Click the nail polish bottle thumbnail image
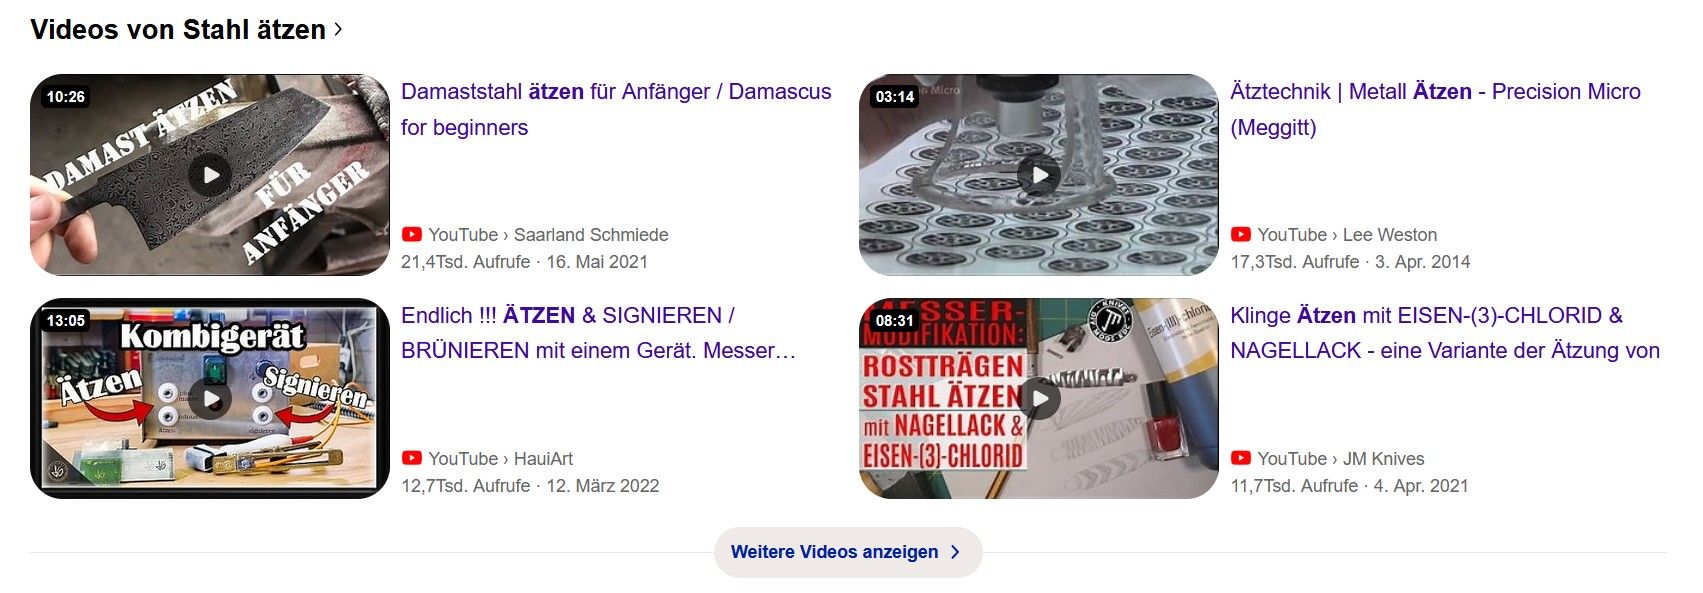The image size is (1703, 593). point(1039,399)
